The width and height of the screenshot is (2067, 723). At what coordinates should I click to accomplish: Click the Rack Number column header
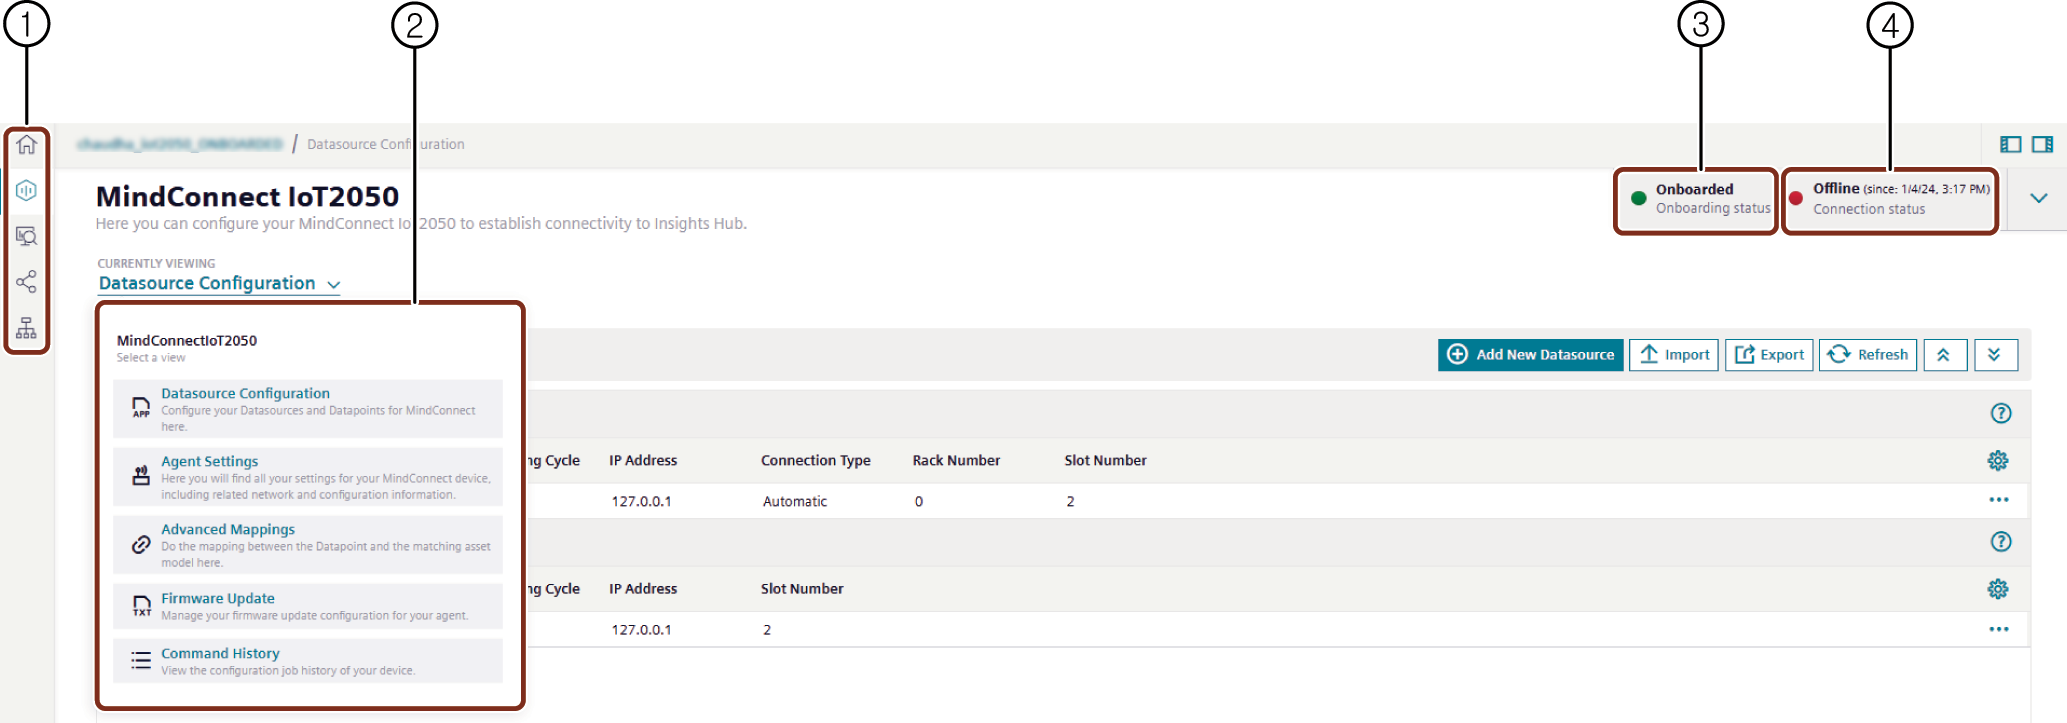(x=956, y=461)
